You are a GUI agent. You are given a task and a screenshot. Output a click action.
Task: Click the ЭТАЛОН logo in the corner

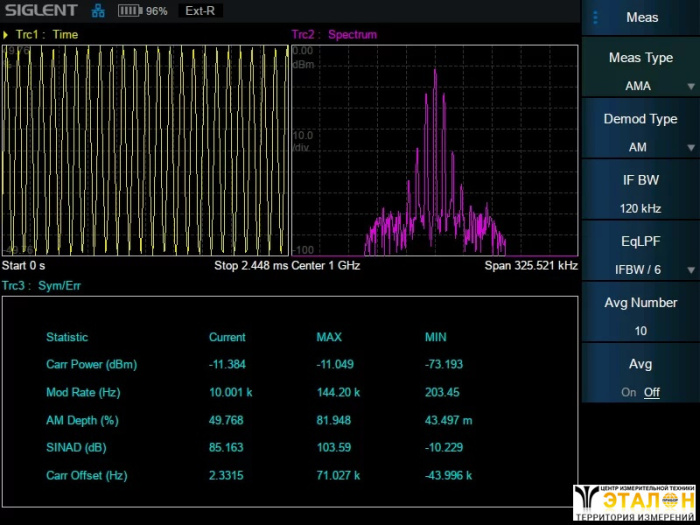(x=634, y=503)
